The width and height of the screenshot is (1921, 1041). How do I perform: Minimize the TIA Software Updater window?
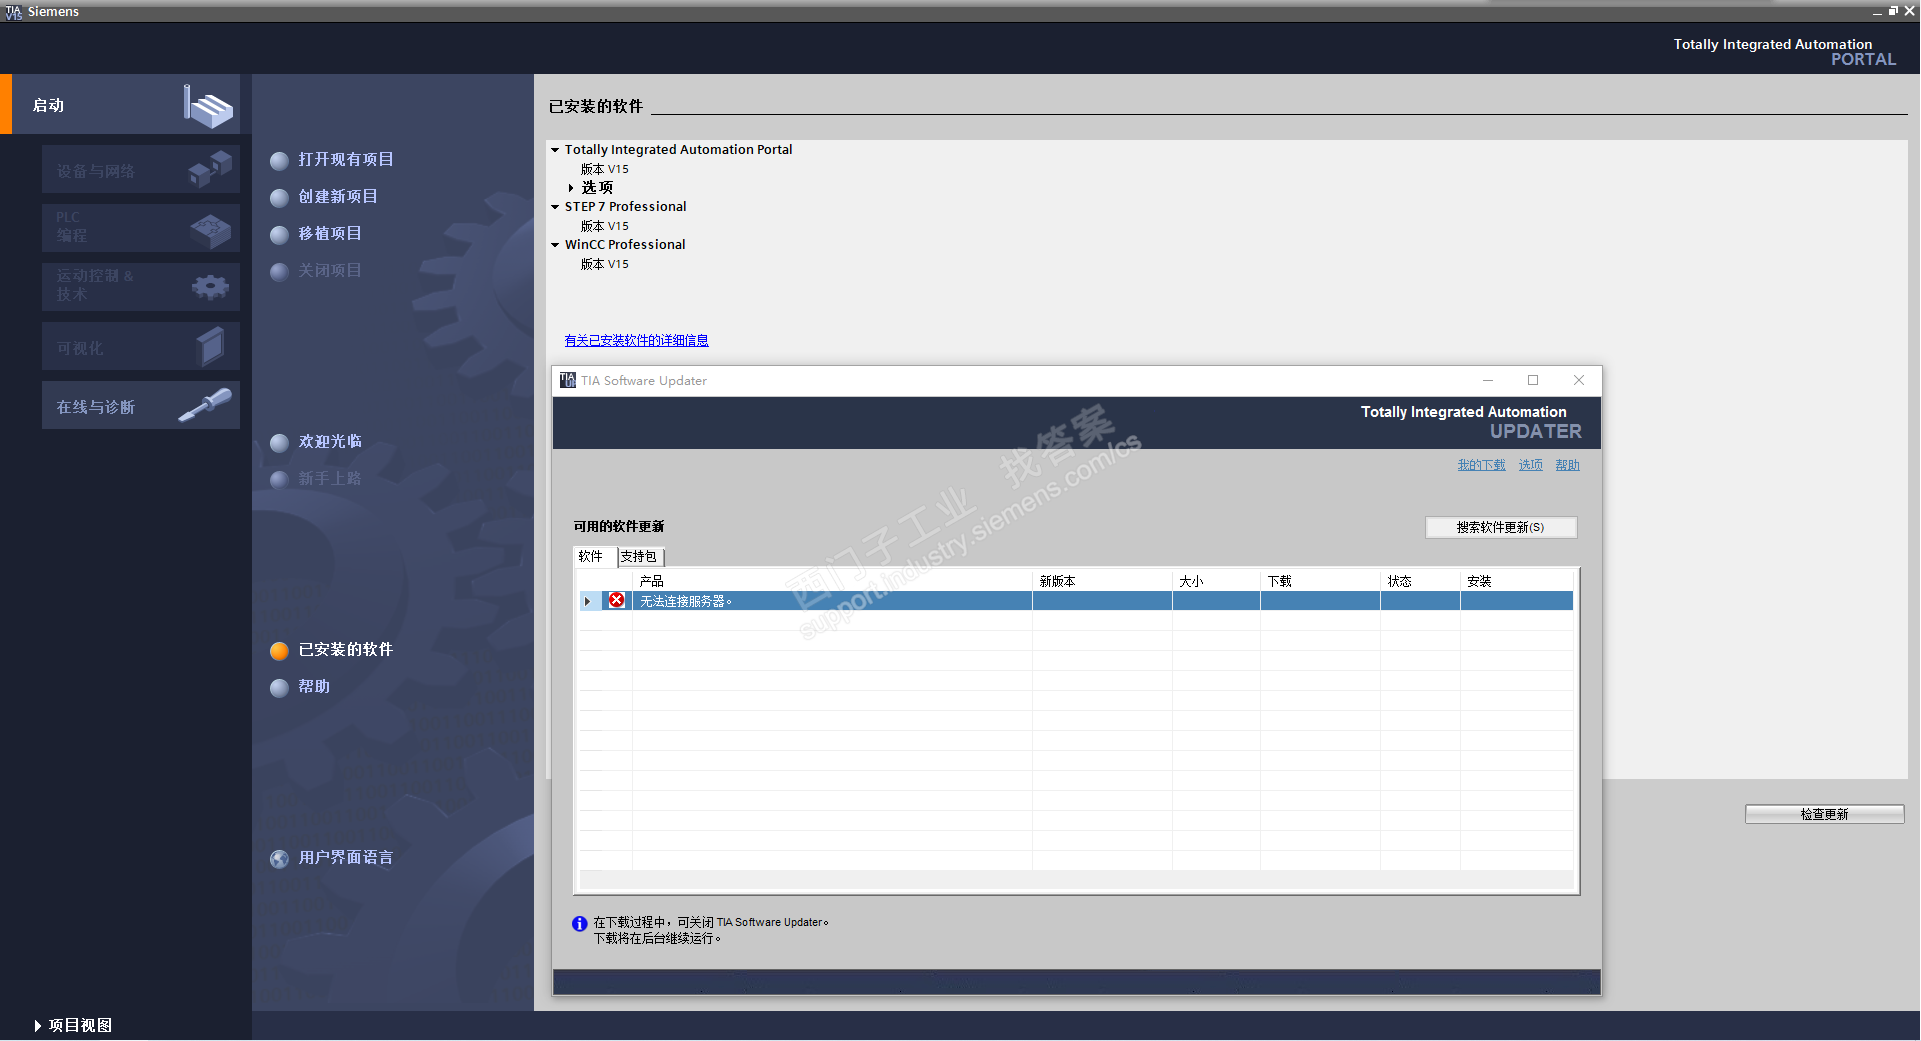[x=1488, y=381]
